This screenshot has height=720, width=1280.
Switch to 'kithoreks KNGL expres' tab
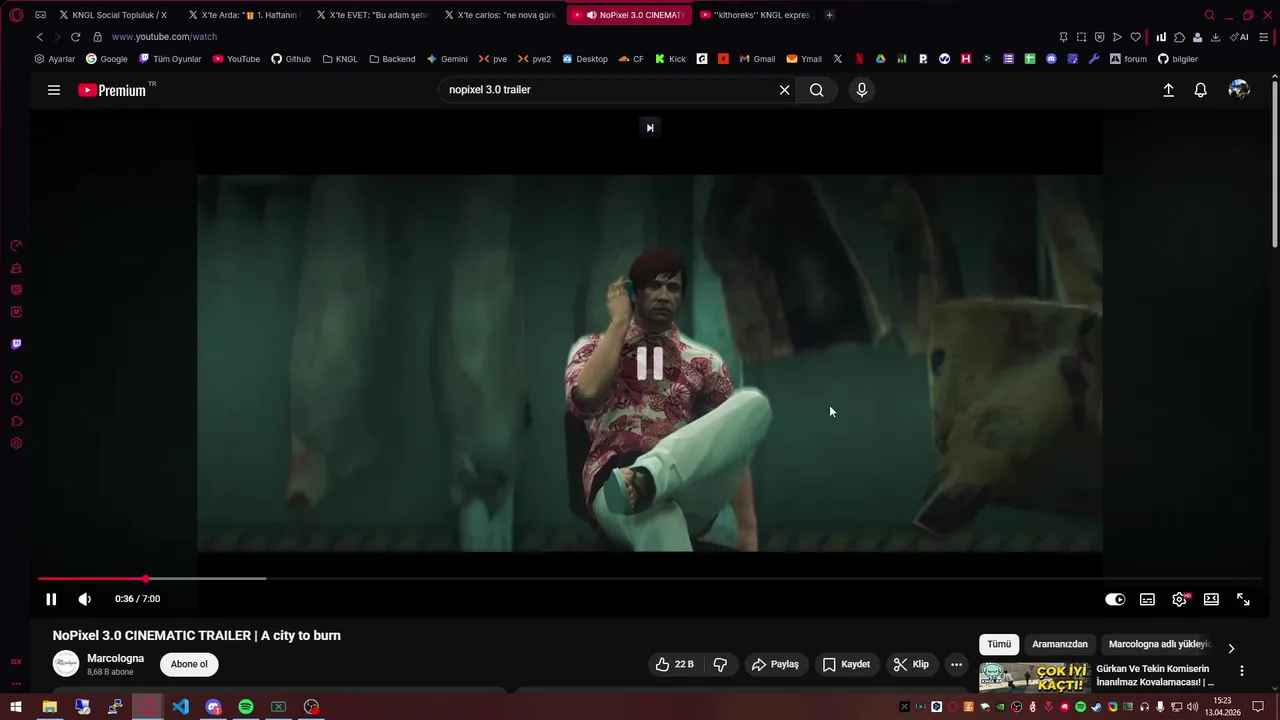point(757,15)
